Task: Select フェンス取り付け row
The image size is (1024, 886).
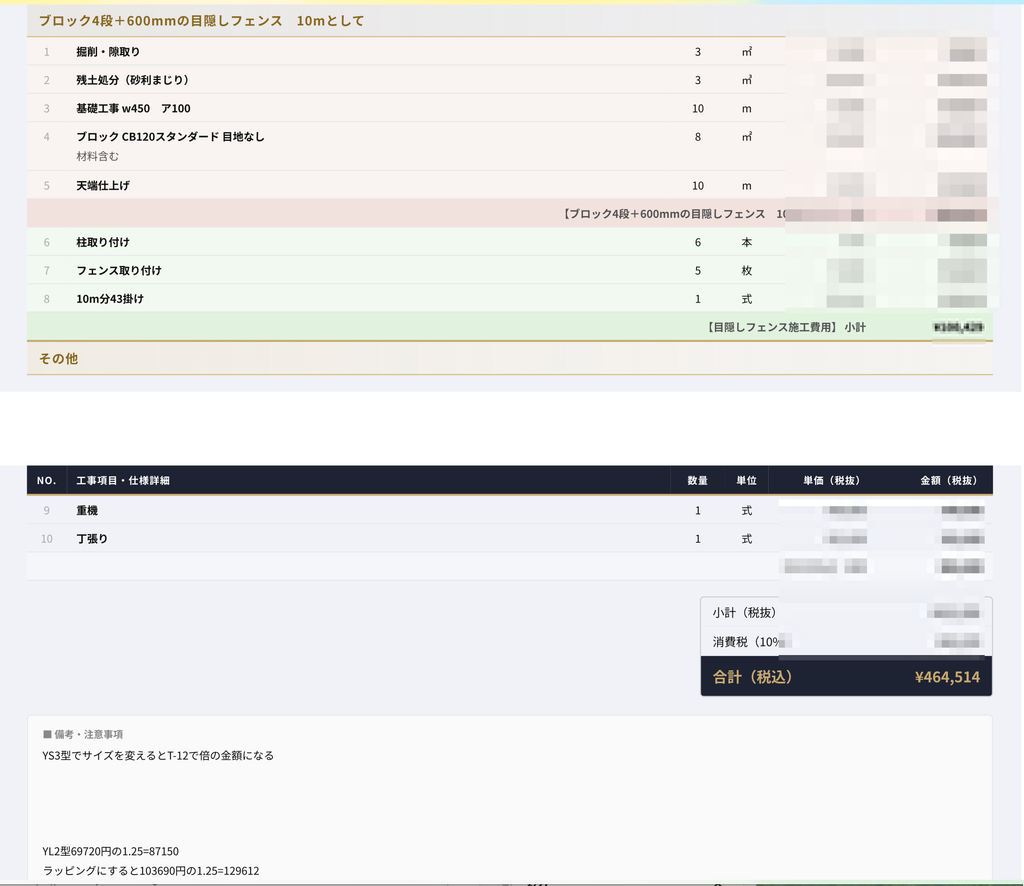Action: tap(509, 270)
